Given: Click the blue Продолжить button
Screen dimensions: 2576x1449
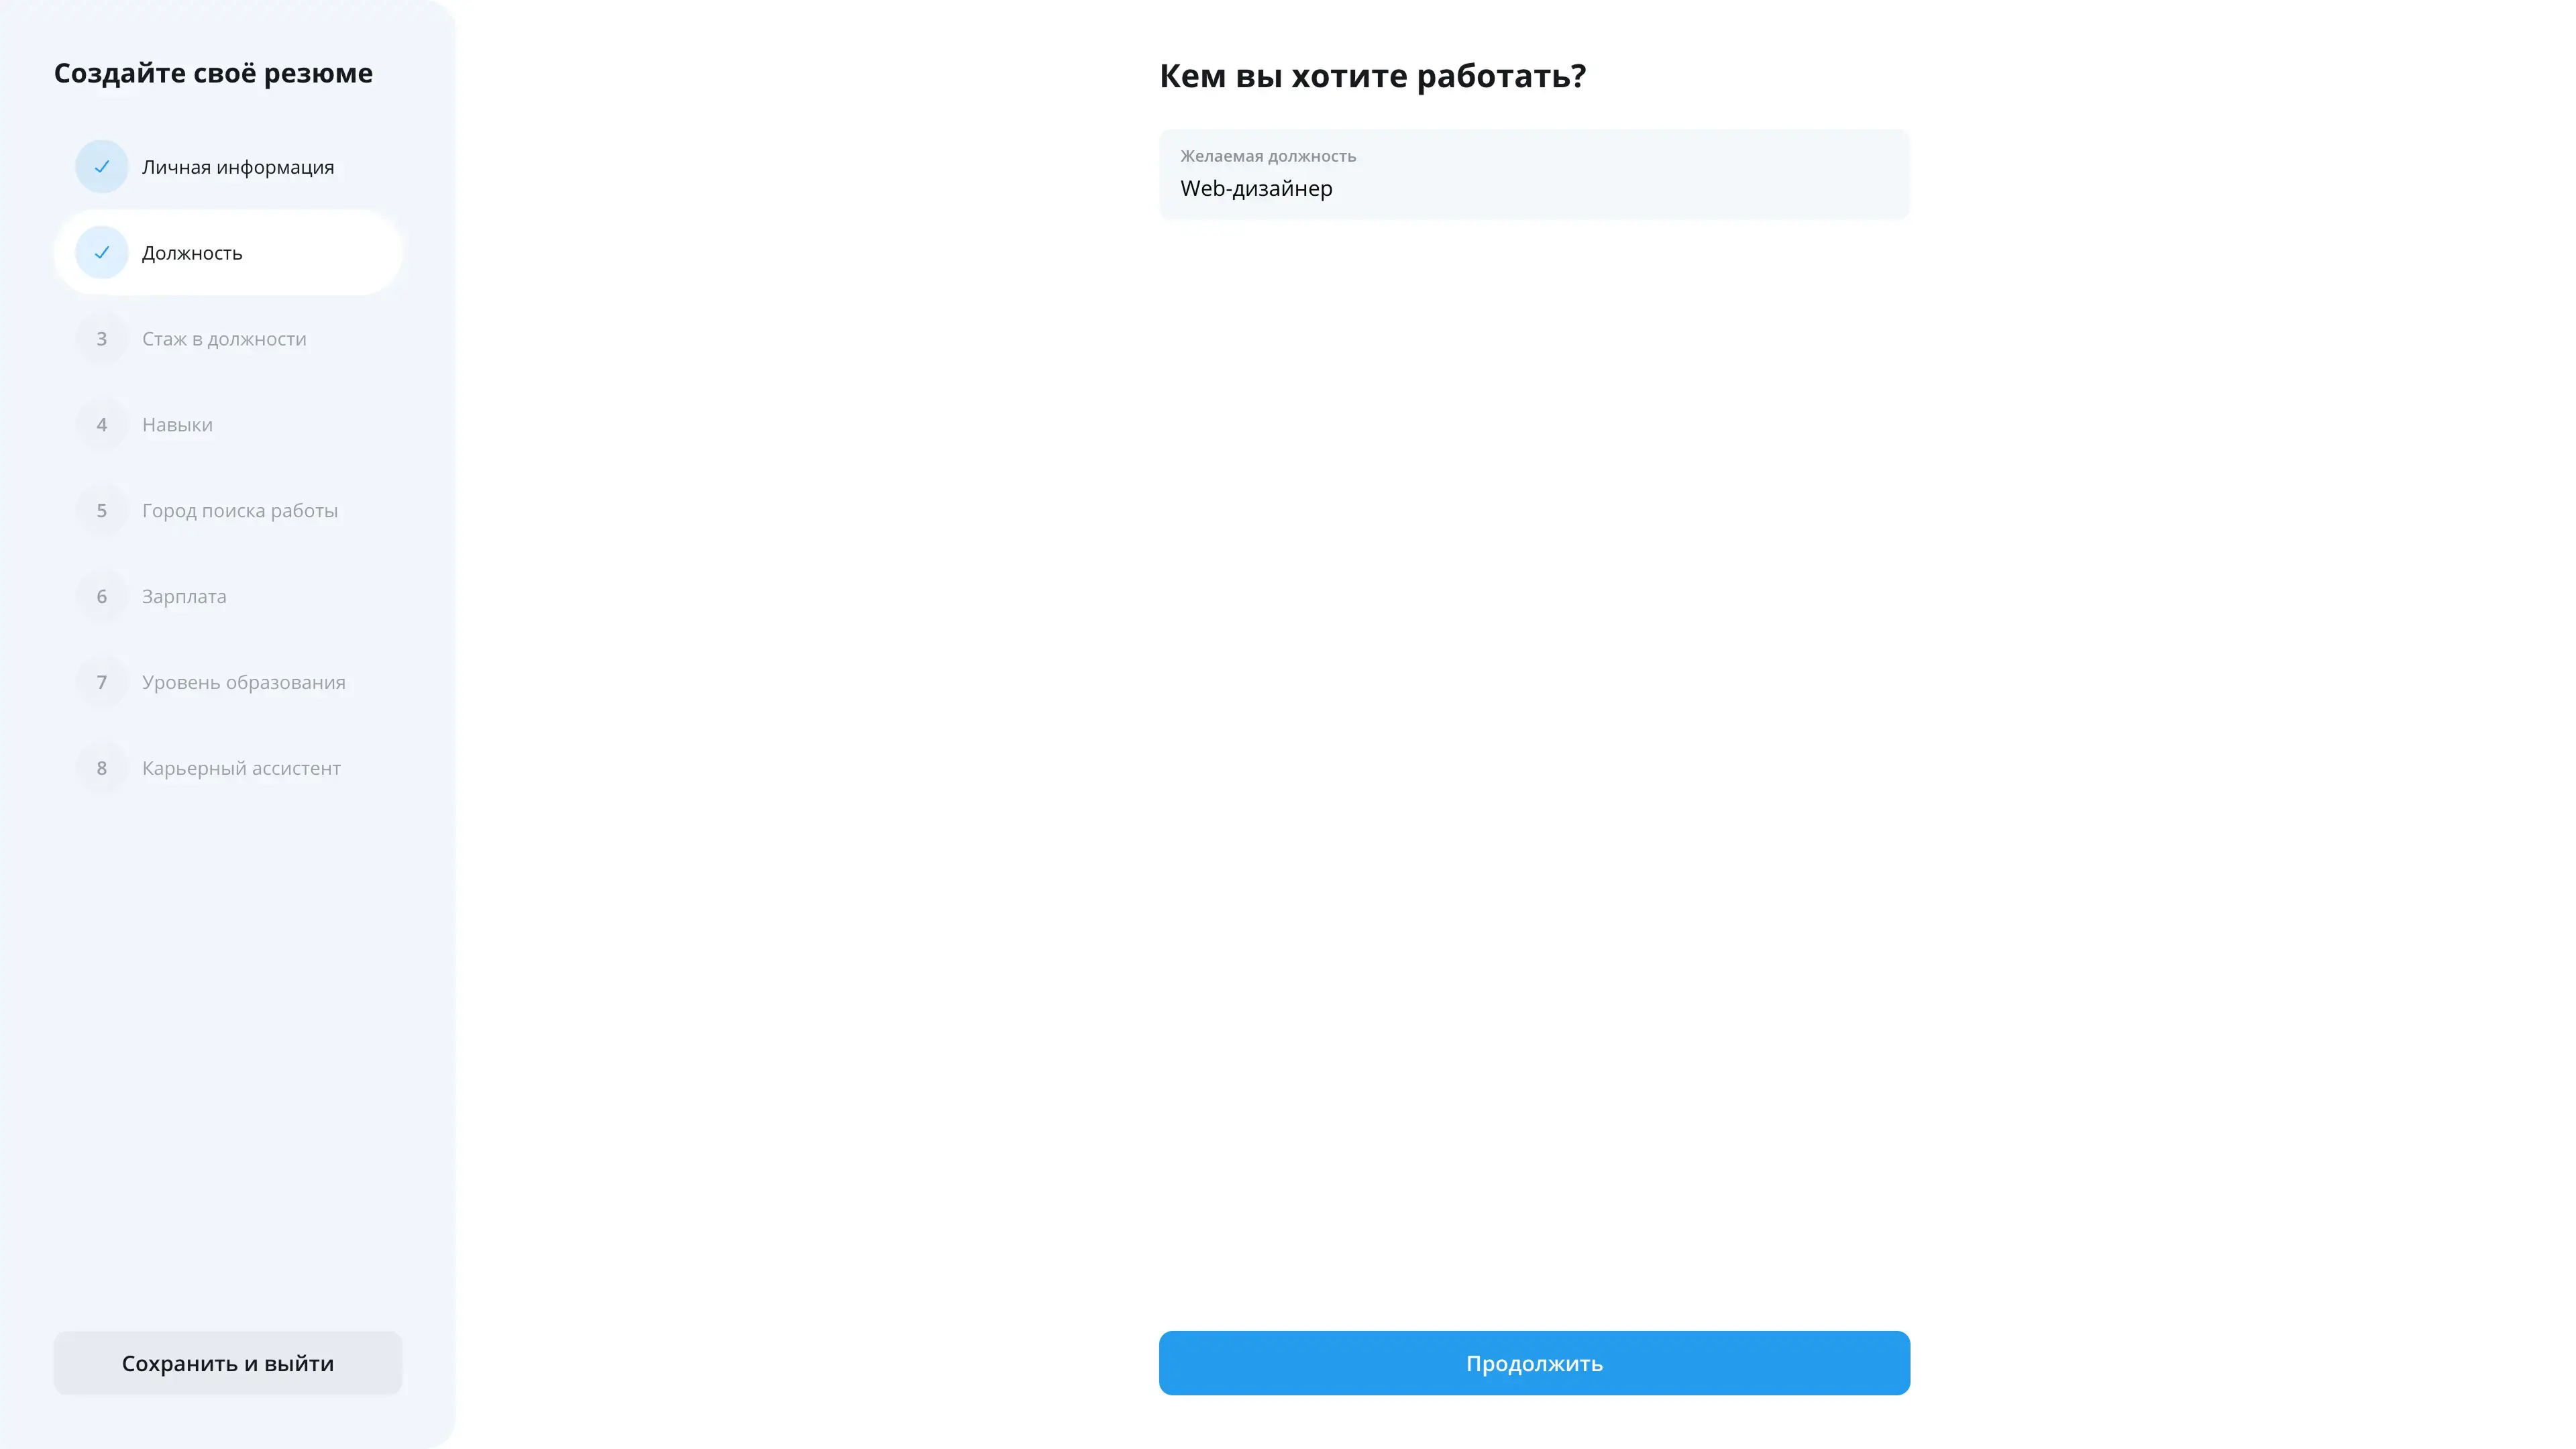Looking at the screenshot, I should coord(1534,1363).
